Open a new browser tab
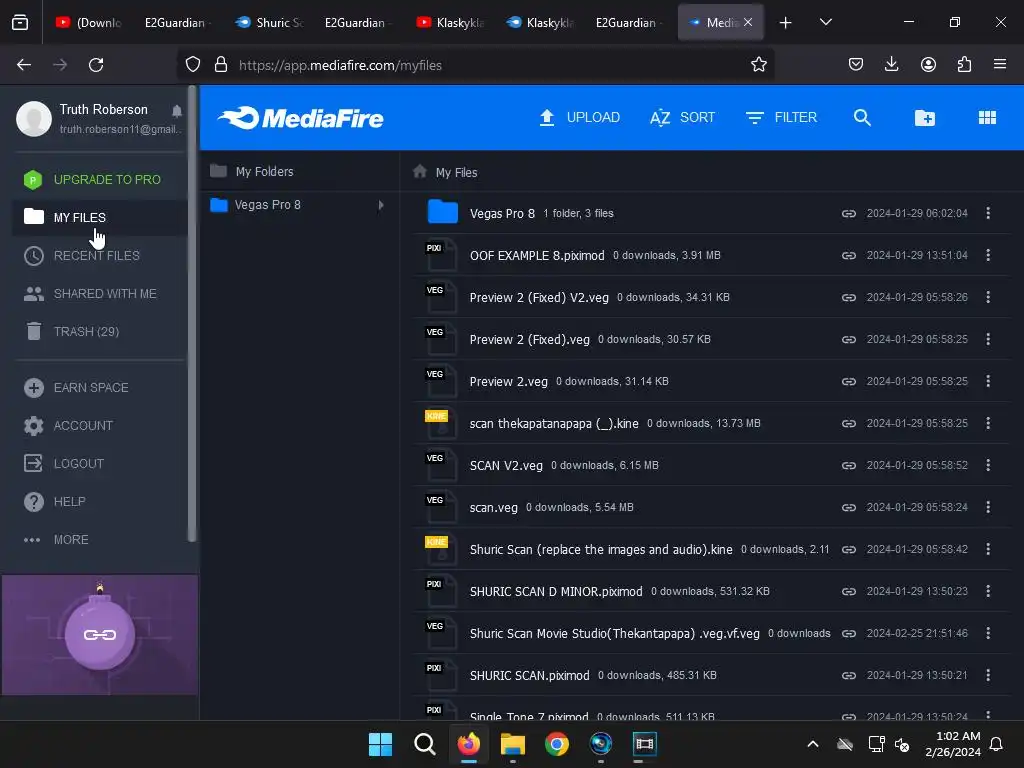This screenshot has width=1024, height=768. coord(785,22)
